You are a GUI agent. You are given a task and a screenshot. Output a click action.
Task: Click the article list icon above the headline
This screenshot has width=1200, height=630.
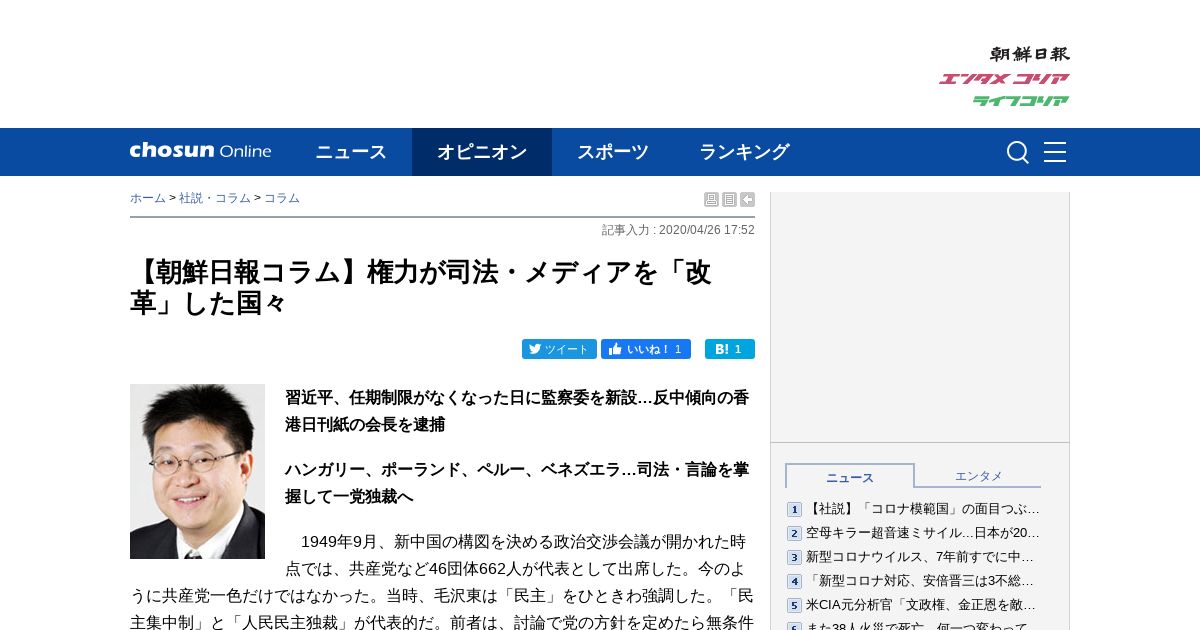729,200
